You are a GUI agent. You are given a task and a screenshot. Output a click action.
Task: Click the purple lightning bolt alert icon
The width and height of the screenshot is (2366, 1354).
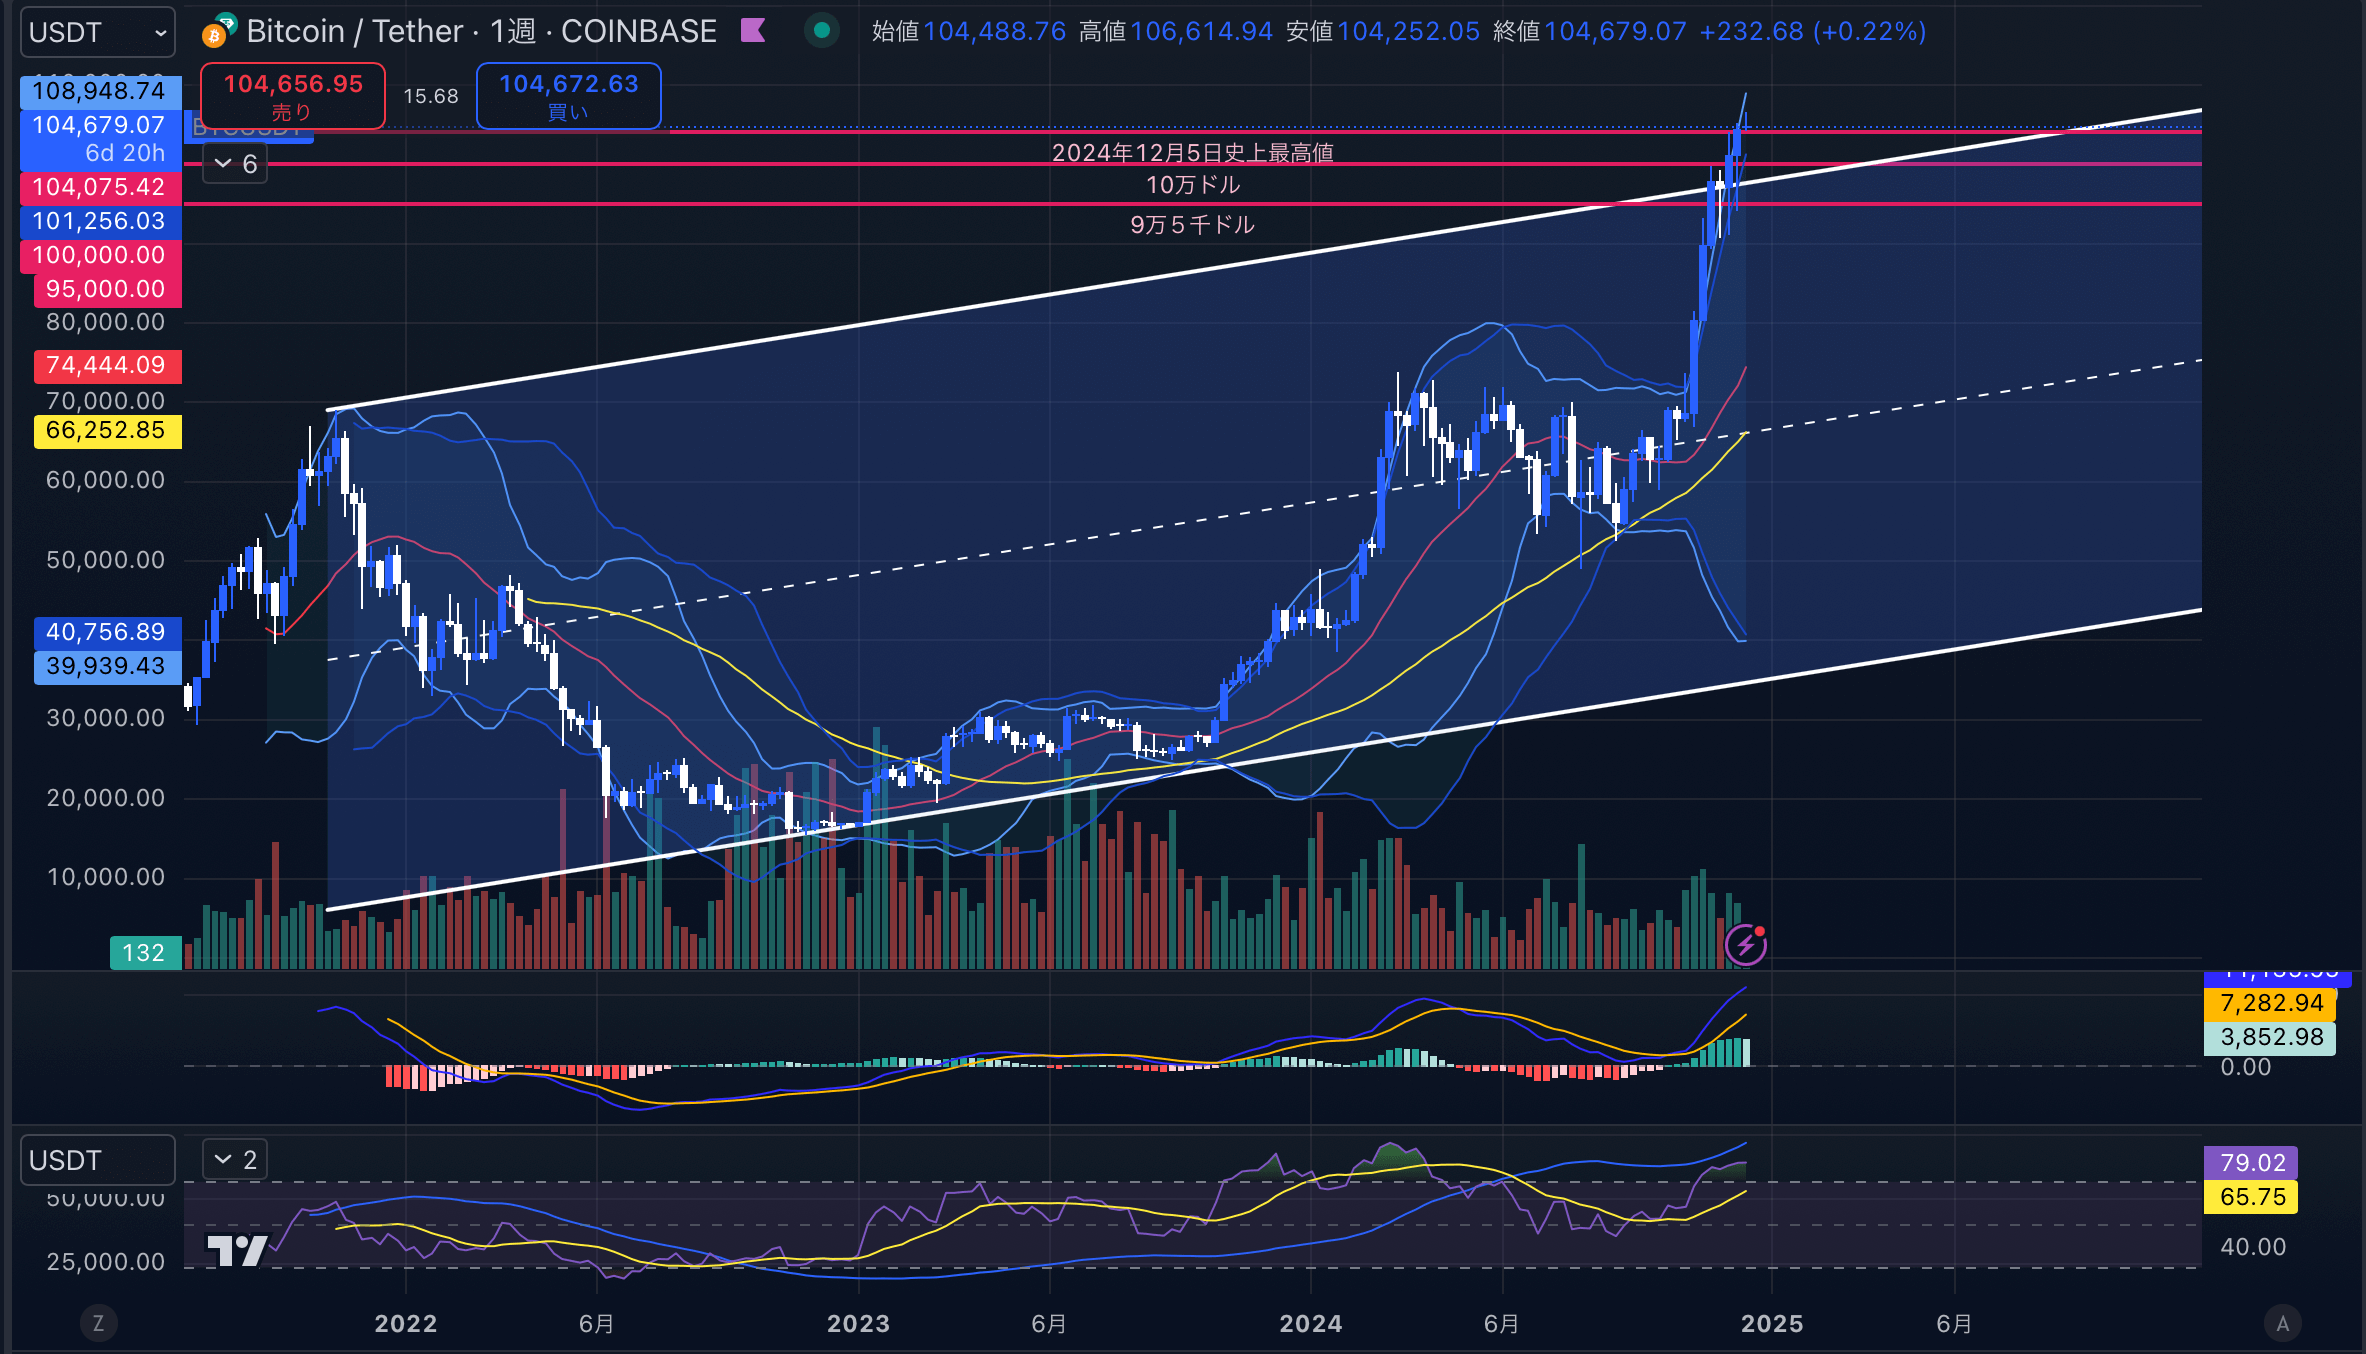pyautogui.click(x=1746, y=944)
